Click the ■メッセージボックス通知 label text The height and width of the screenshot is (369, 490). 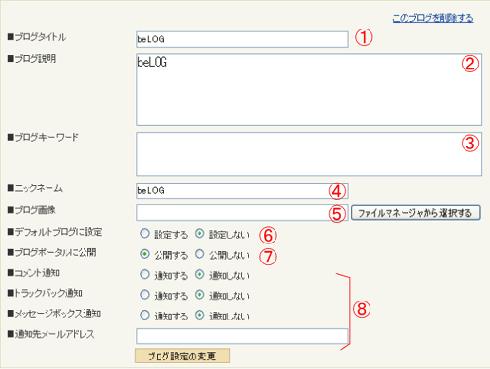click(54, 313)
